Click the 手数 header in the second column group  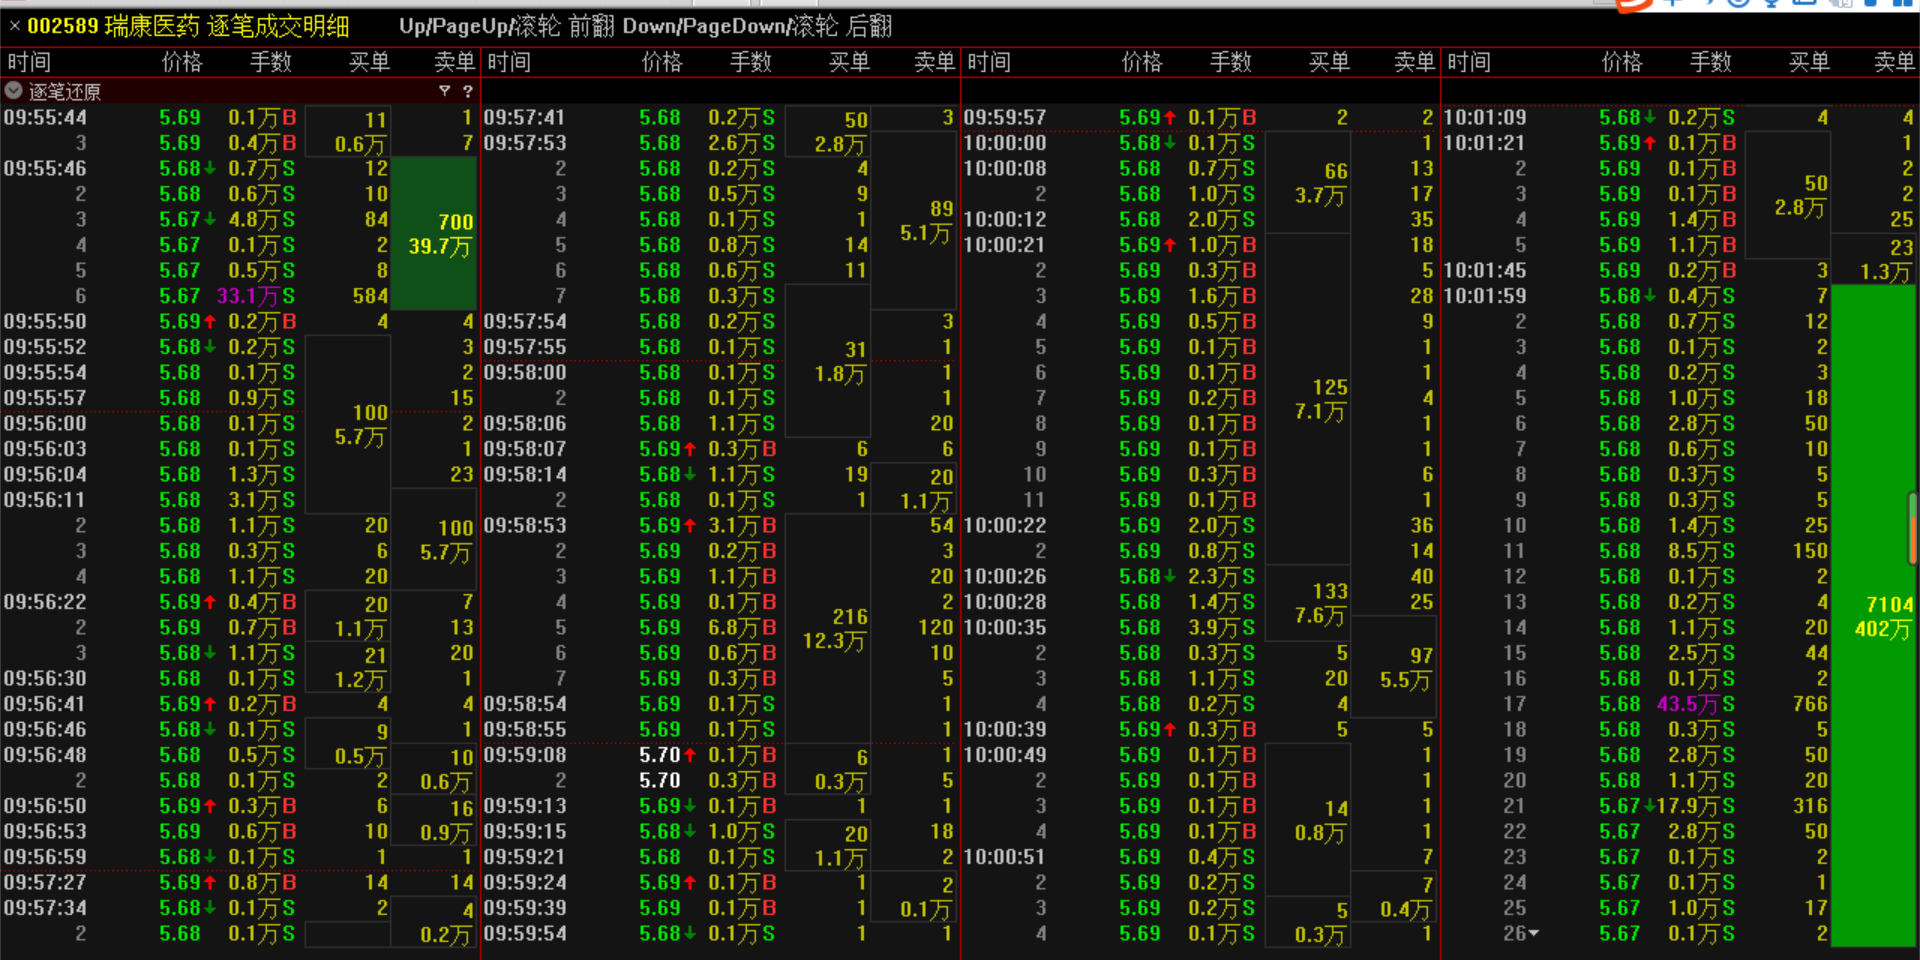(750, 62)
